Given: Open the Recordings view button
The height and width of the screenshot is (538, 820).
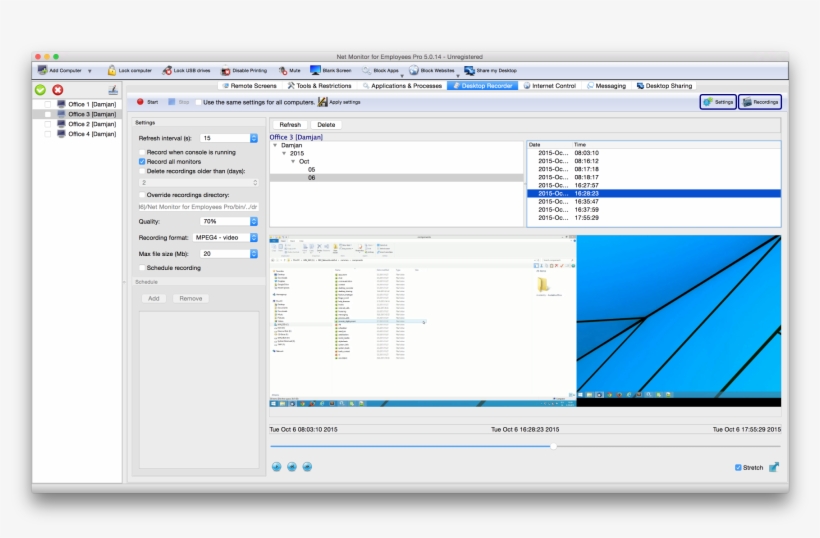Looking at the screenshot, I should [760, 102].
